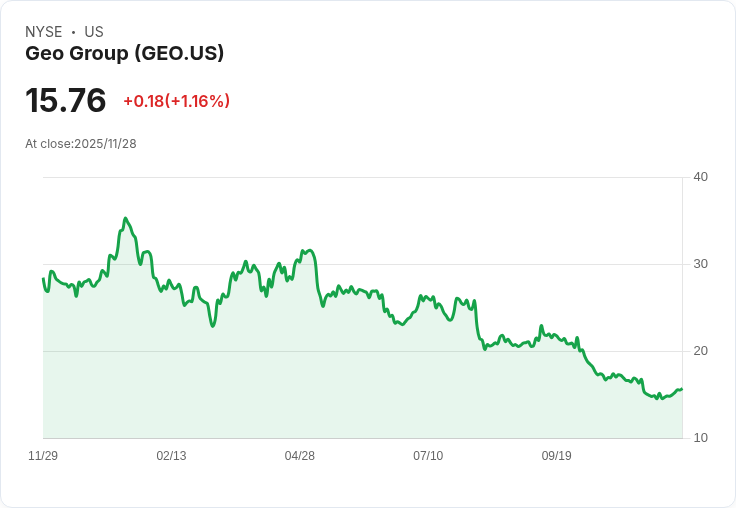Select the 09/19 date on the x-axis
736x508 pixels.
click(x=557, y=456)
